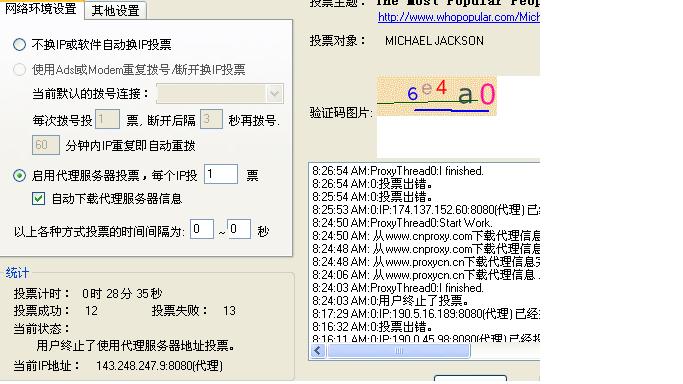Choose 启用代理服务器投票 radio button
Screen dimensions: 683x384
19,176
